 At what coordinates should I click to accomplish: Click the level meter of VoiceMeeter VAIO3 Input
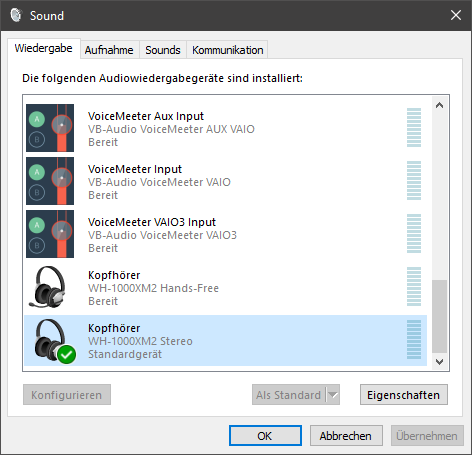(414, 234)
